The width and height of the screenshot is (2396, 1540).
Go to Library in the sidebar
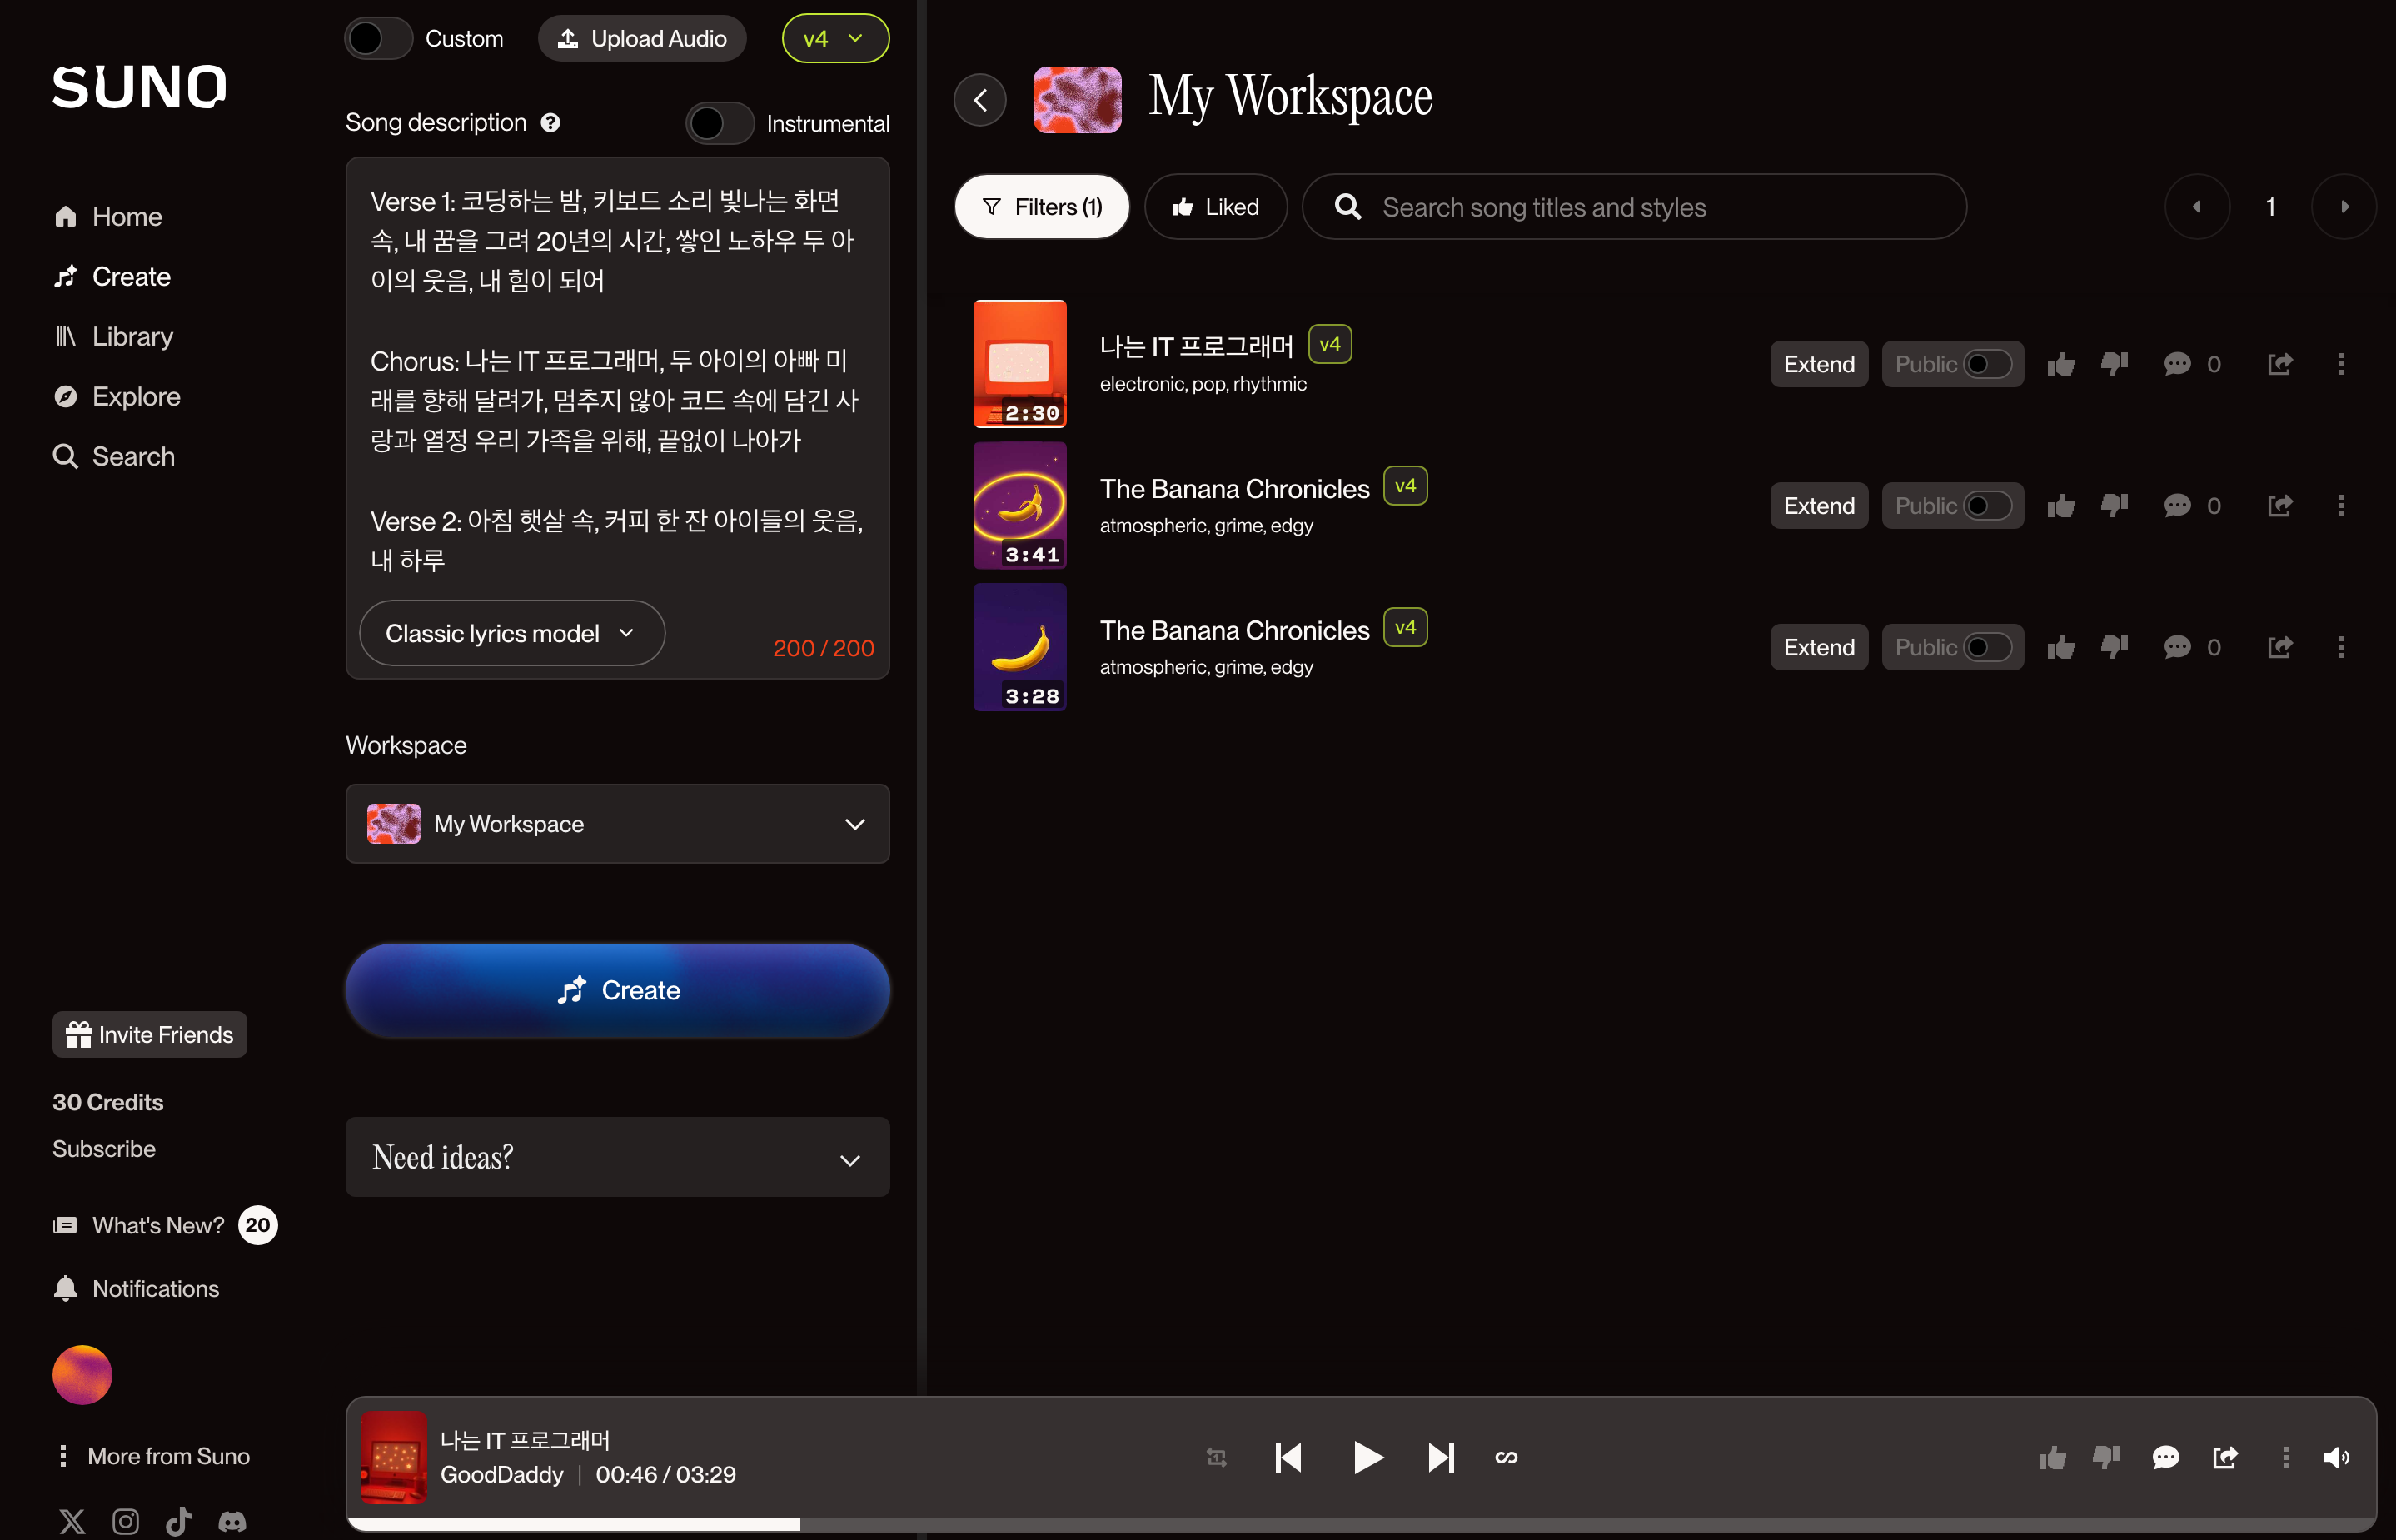point(132,336)
